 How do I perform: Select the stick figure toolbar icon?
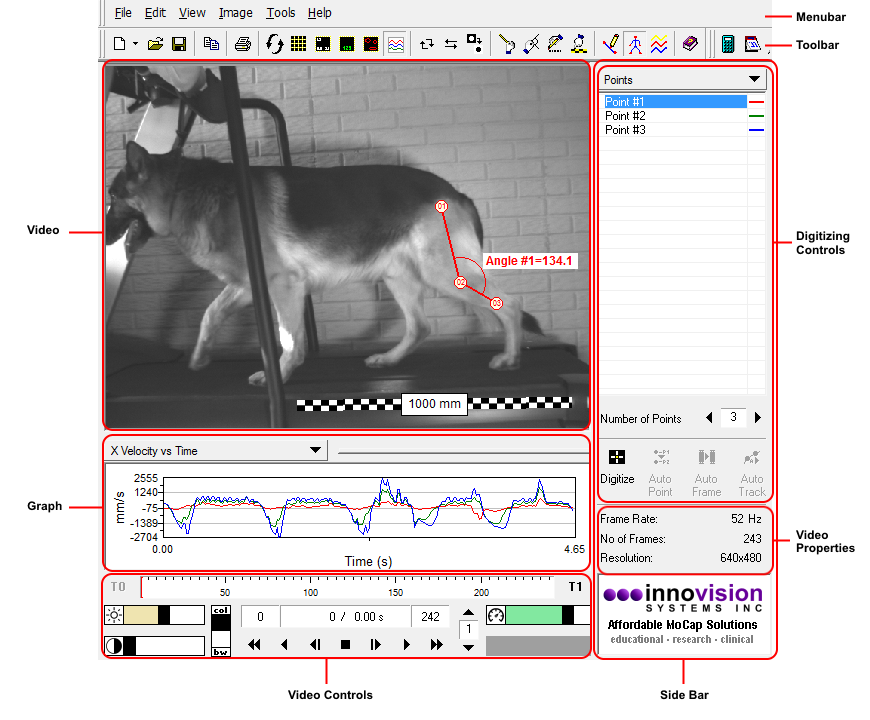[635, 44]
